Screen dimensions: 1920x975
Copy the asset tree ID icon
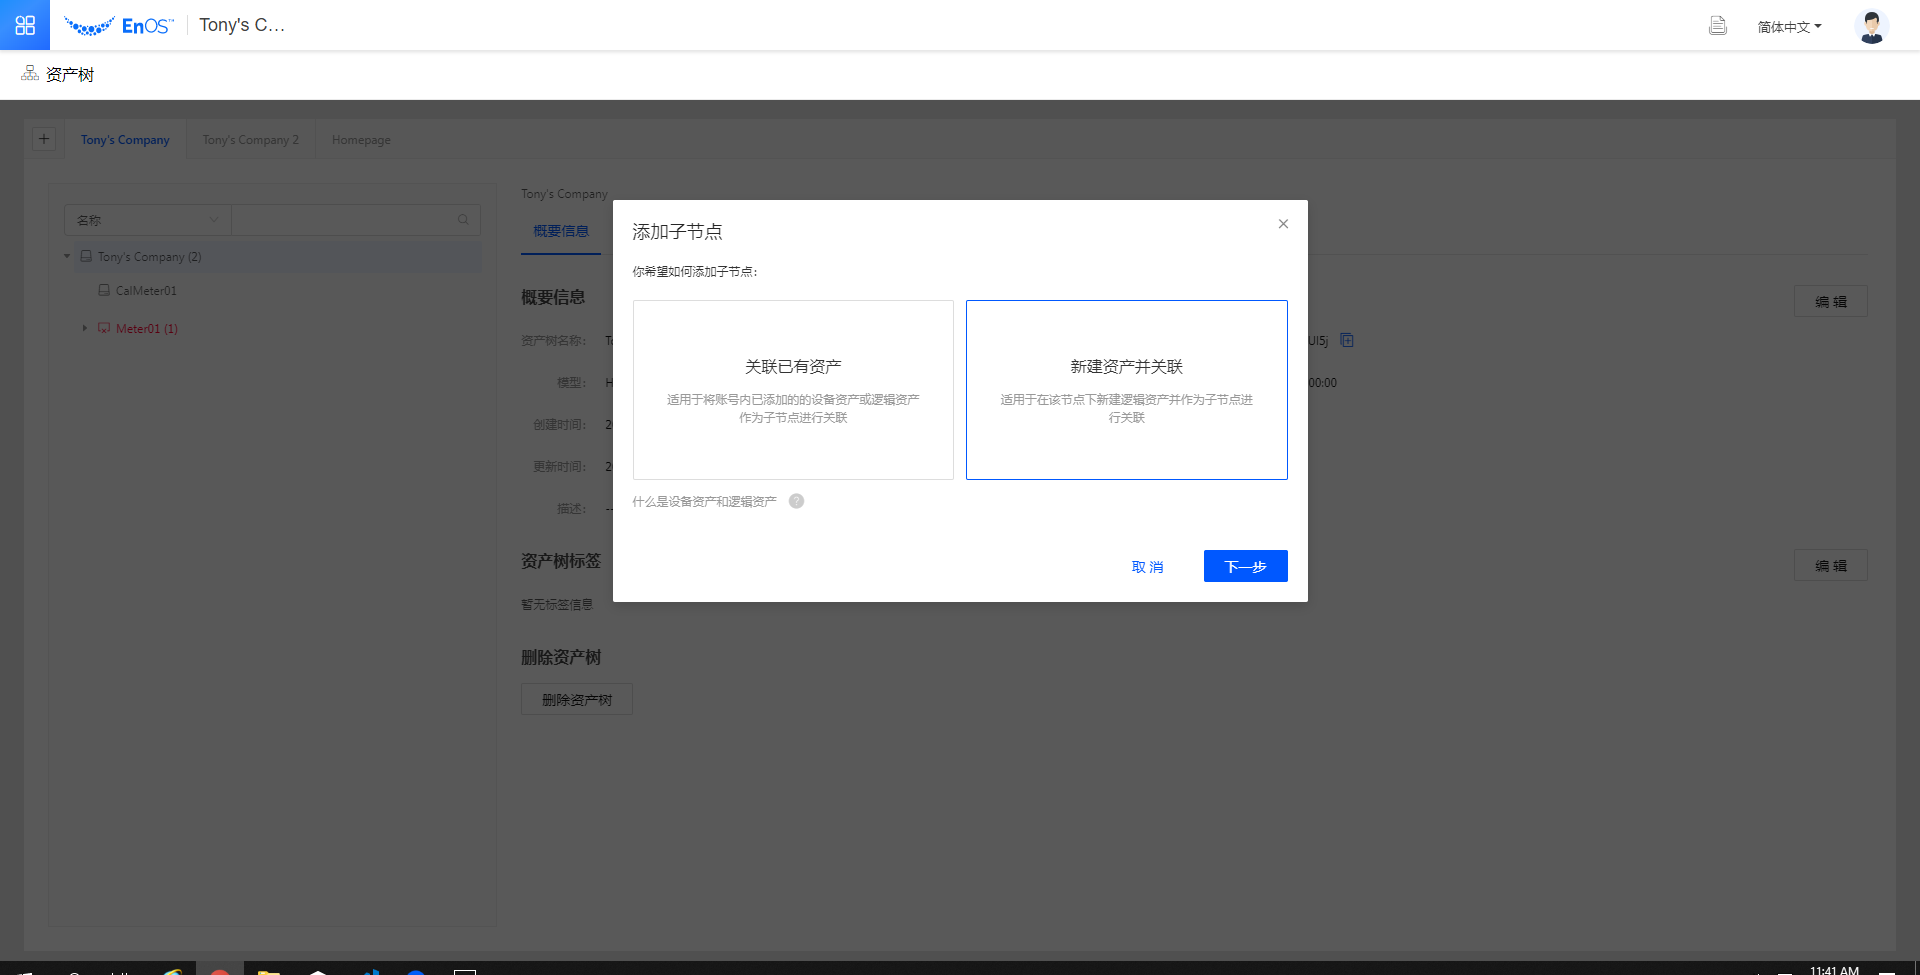click(1347, 340)
